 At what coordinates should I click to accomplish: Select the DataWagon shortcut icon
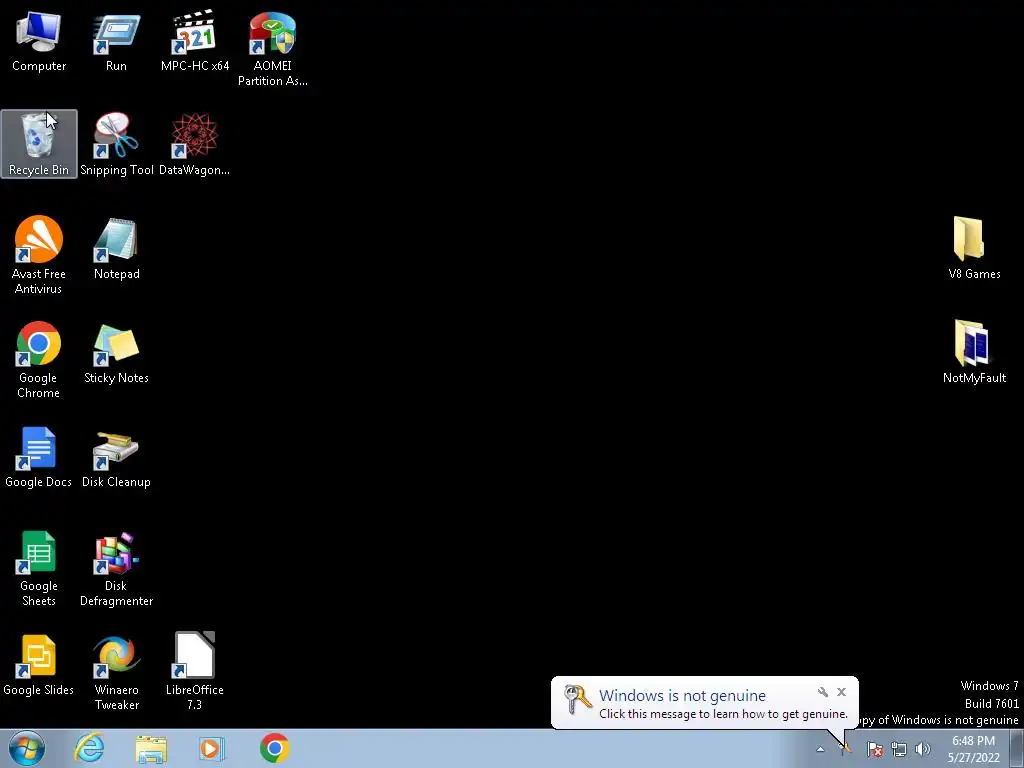point(194,144)
